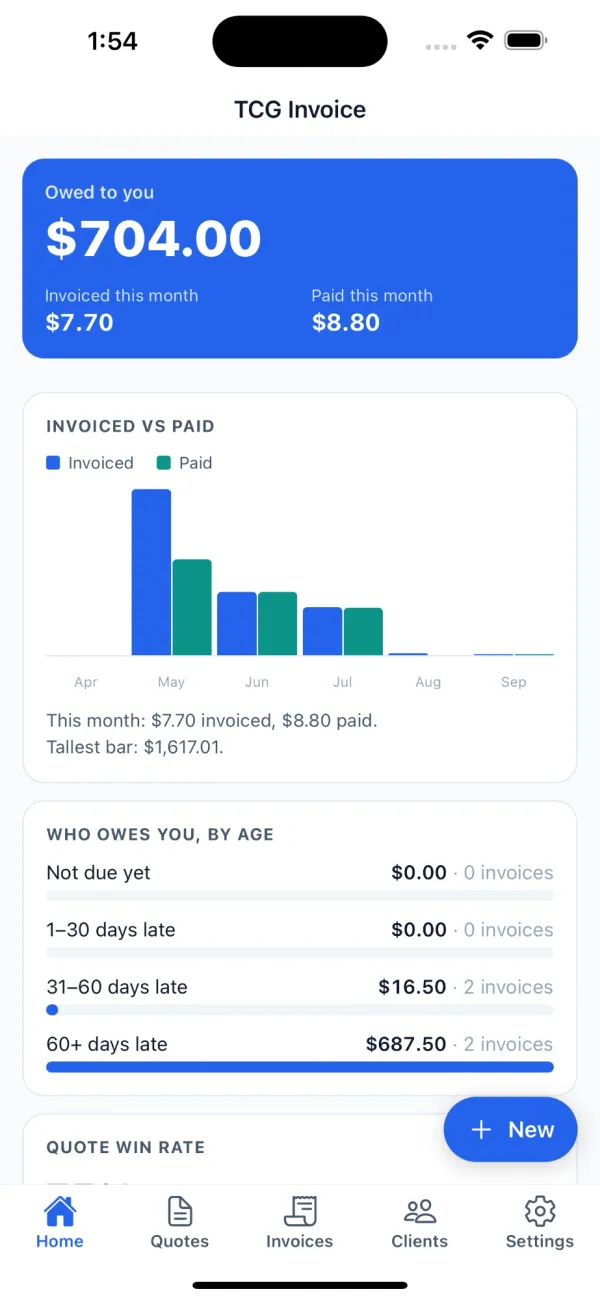Tap the Paid legend label
The width and height of the screenshot is (600, 1300).
[x=196, y=463]
